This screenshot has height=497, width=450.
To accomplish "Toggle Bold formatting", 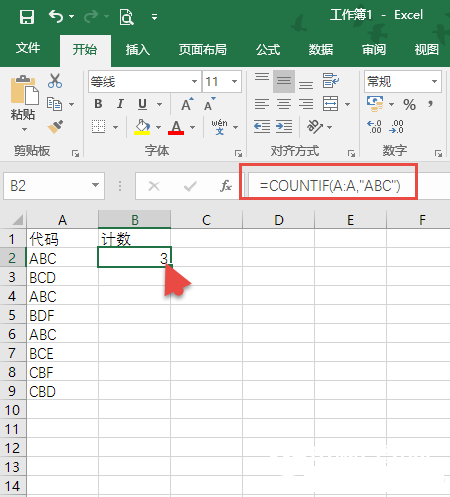I will (98, 104).
